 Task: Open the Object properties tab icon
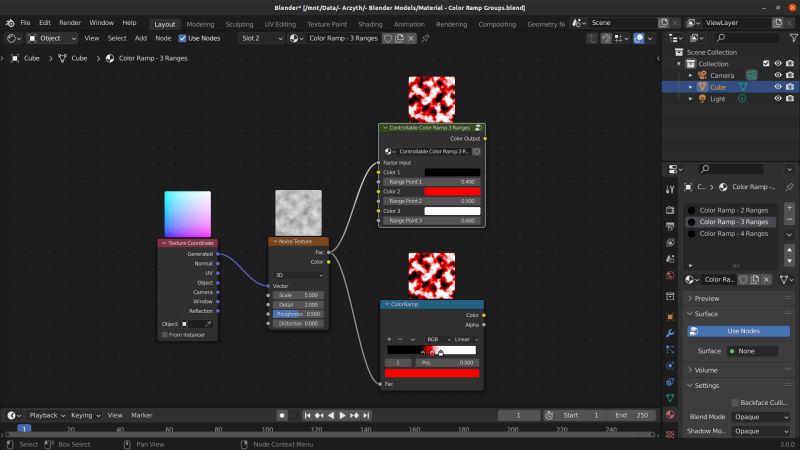(670, 316)
